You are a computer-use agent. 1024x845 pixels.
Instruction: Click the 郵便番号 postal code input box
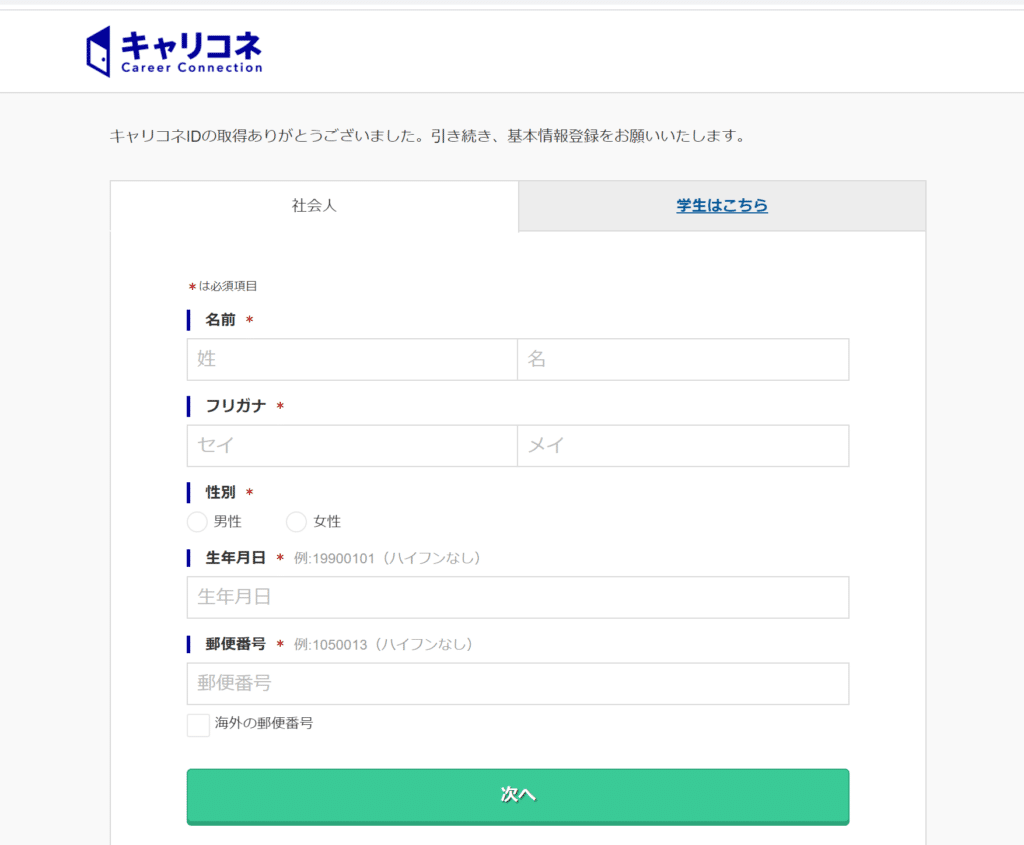518,684
